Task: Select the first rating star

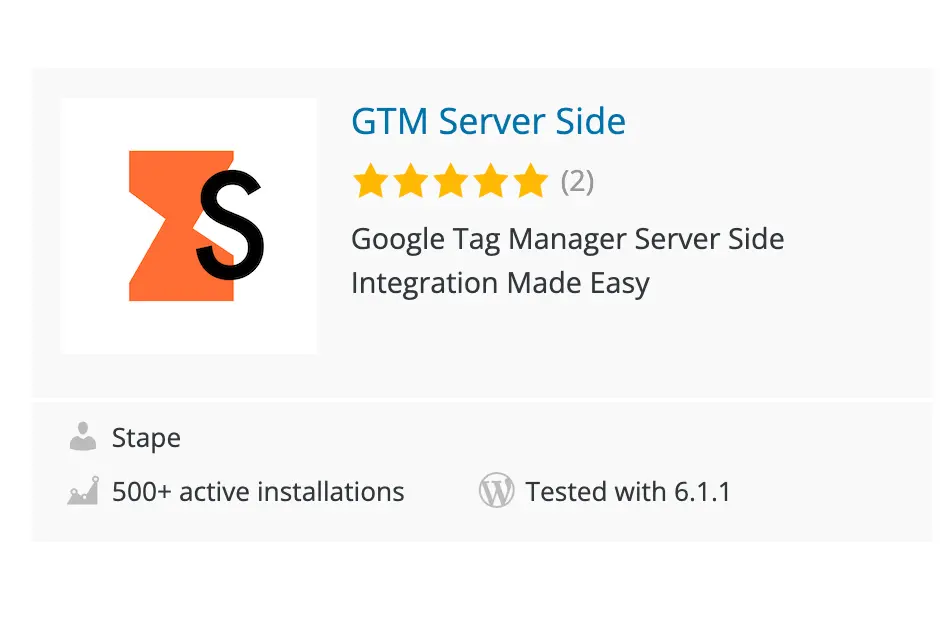Action: (370, 181)
